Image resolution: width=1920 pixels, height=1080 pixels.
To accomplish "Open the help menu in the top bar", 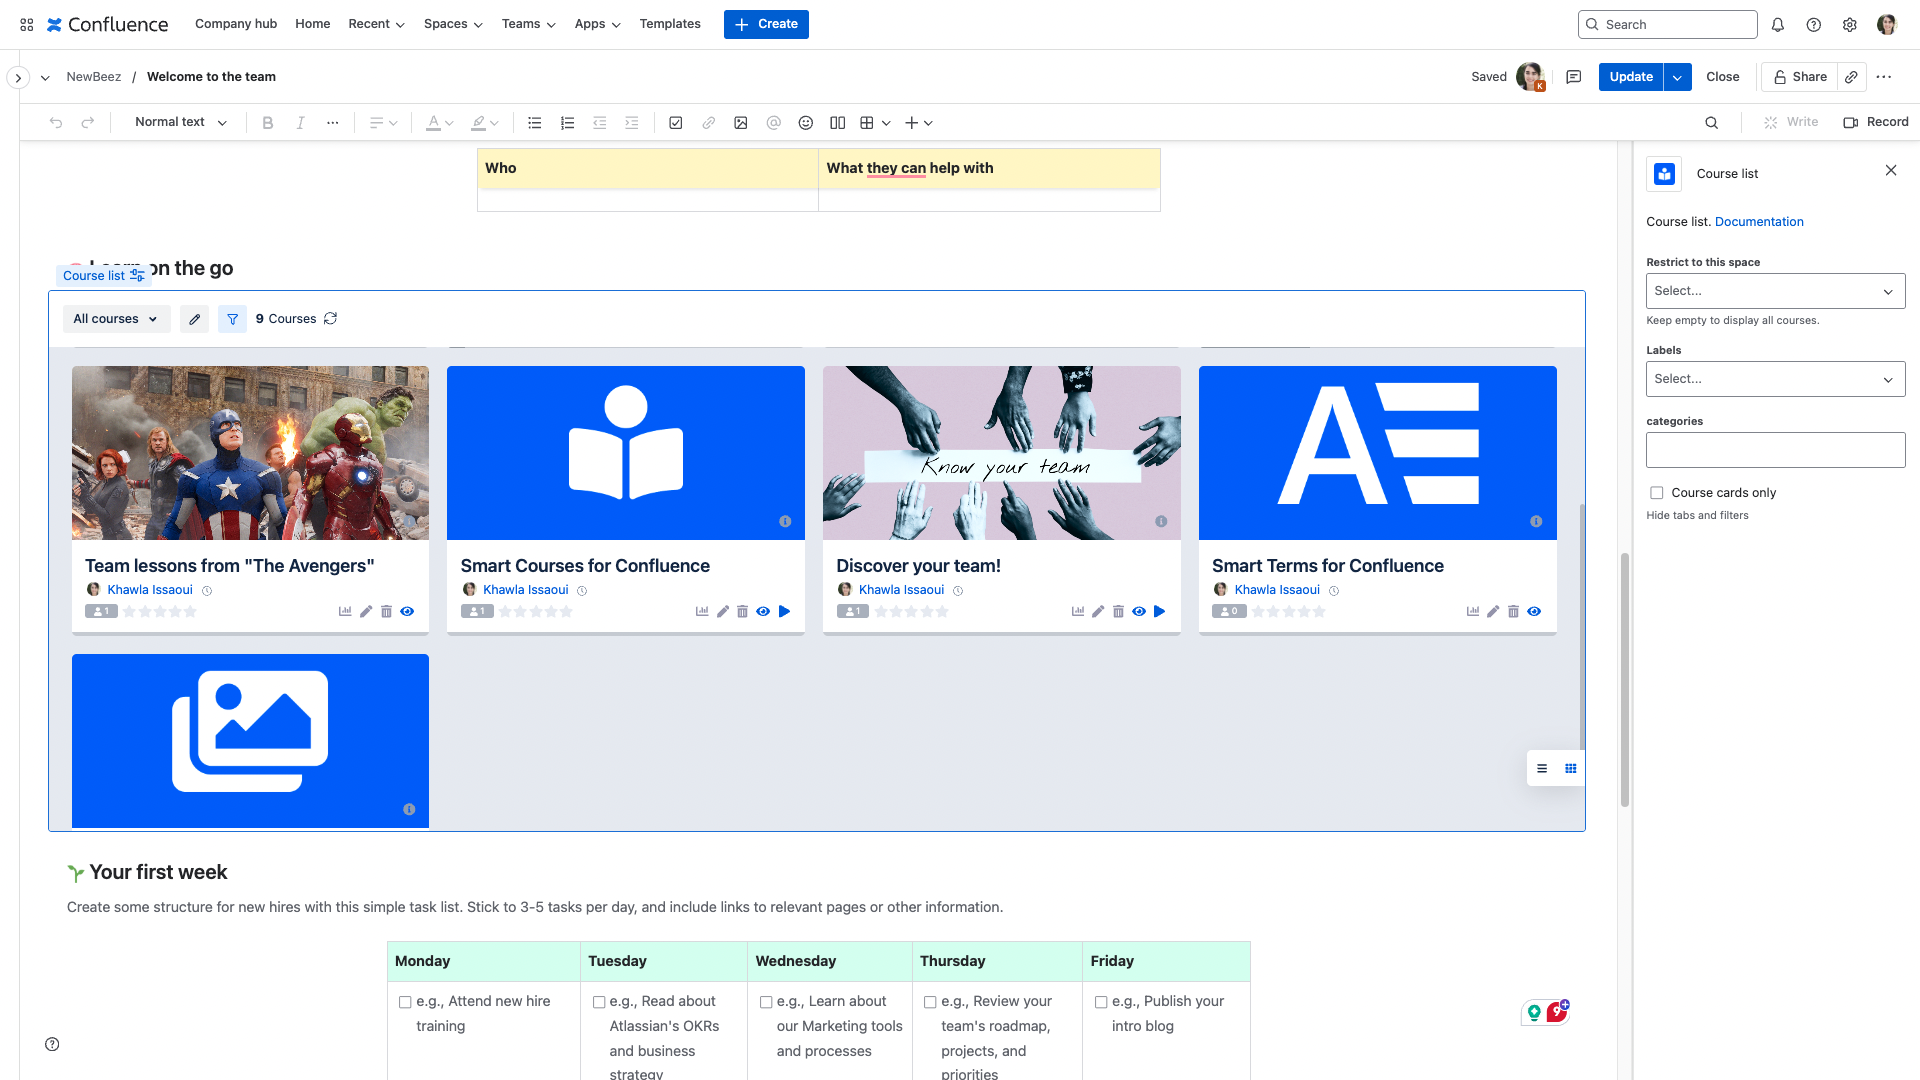I will click(x=1814, y=25).
